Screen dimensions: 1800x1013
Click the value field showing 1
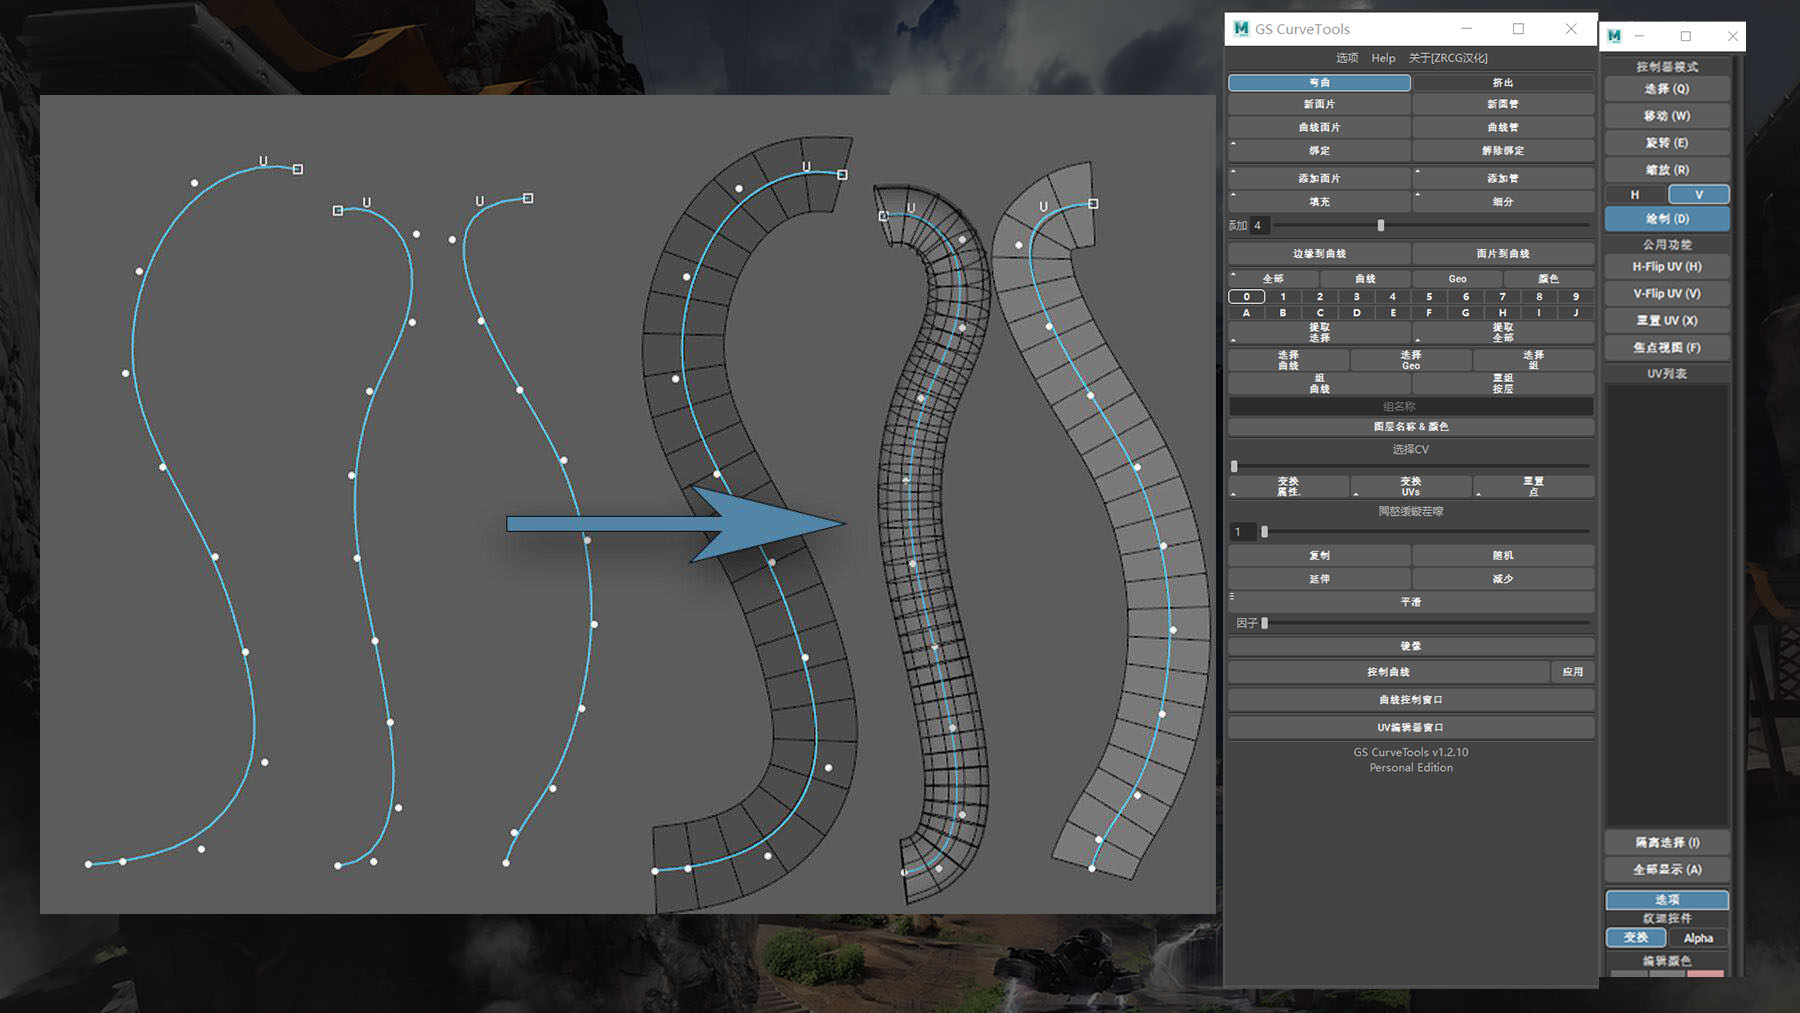coord(1241,532)
